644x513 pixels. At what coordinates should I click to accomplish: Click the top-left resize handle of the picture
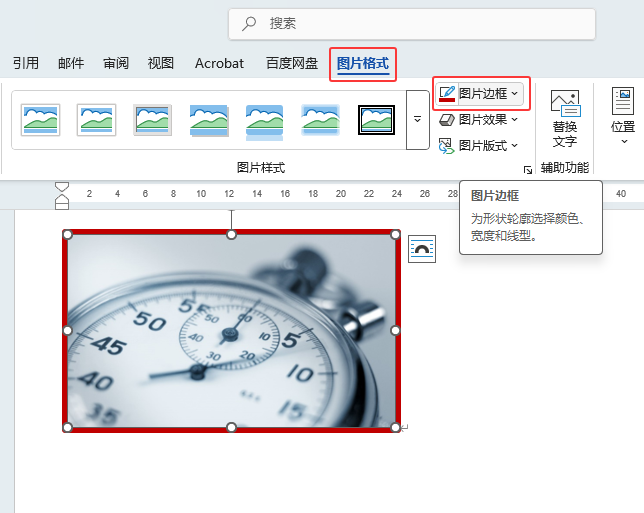67,235
